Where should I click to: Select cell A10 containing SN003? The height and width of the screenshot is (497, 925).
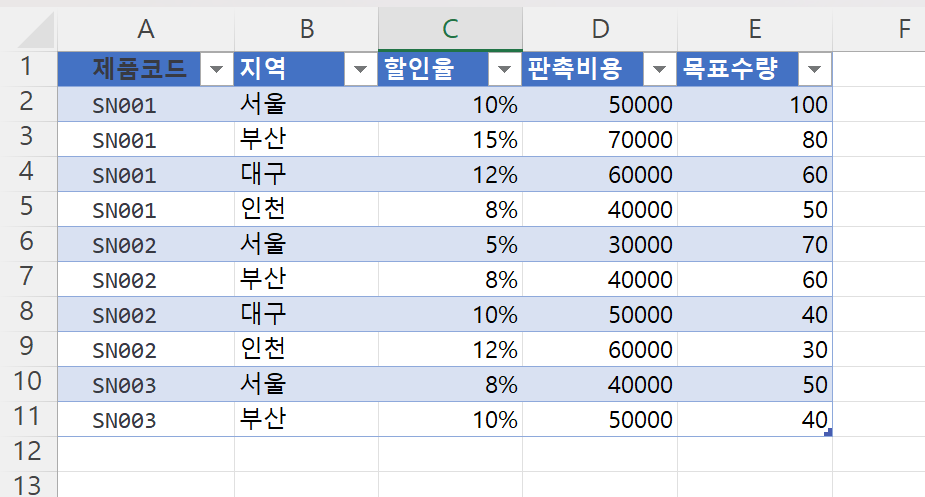click(146, 384)
